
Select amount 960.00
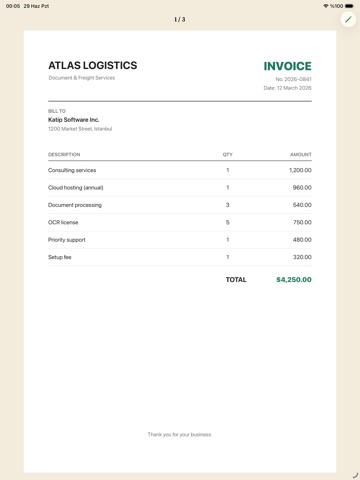pyautogui.click(x=302, y=188)
